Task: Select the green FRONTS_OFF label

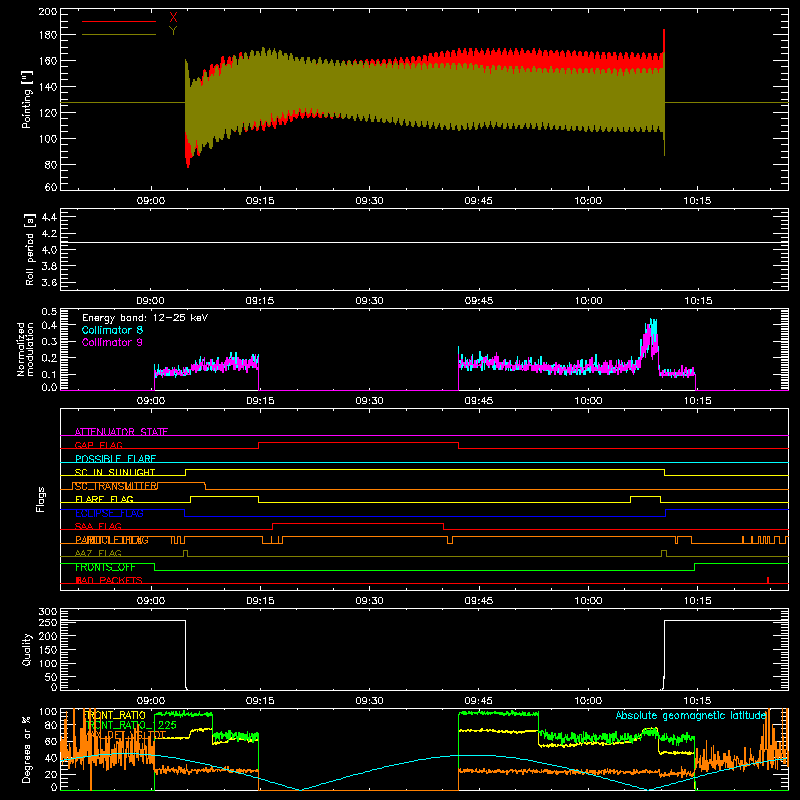Action: (105, 567)
